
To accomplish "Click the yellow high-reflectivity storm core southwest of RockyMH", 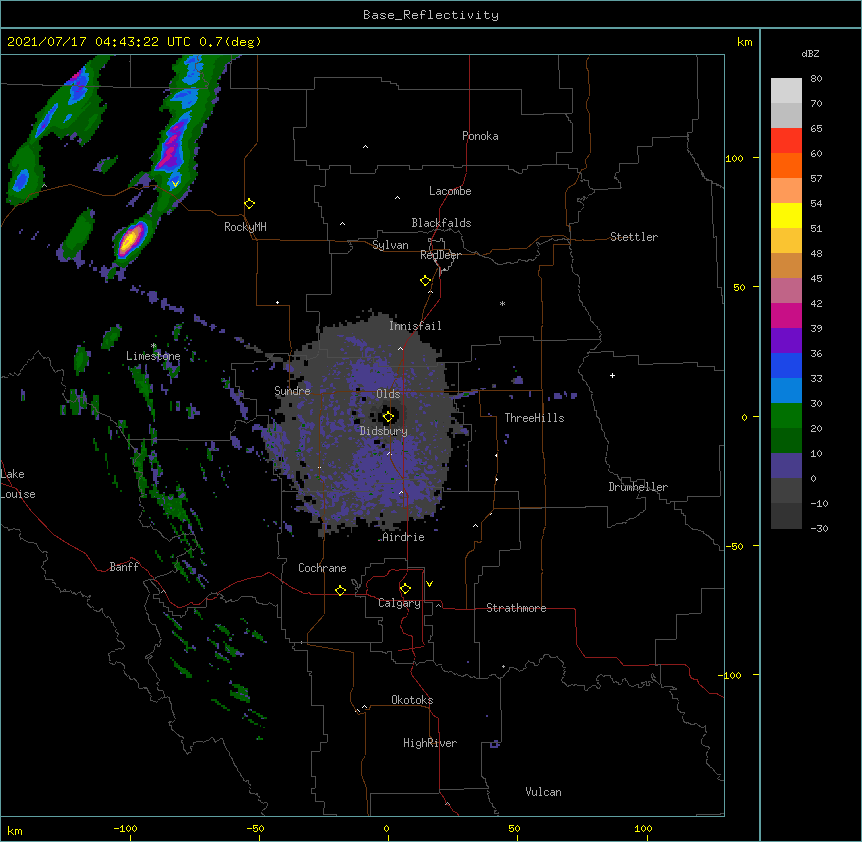I will tap(130, 239).
